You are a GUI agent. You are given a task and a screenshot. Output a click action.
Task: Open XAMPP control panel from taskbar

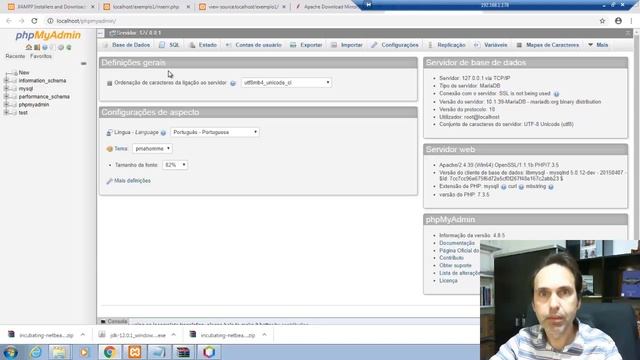coord(134,352)
